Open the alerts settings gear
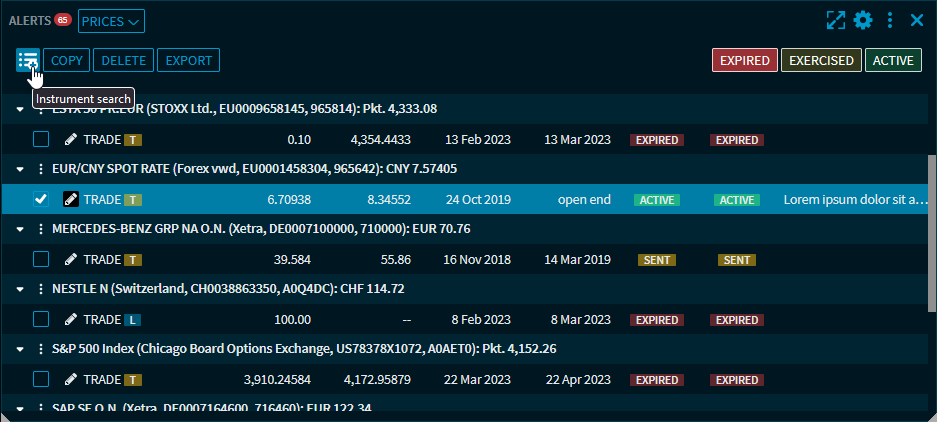The image size is (937, 422). pos(863,20)
